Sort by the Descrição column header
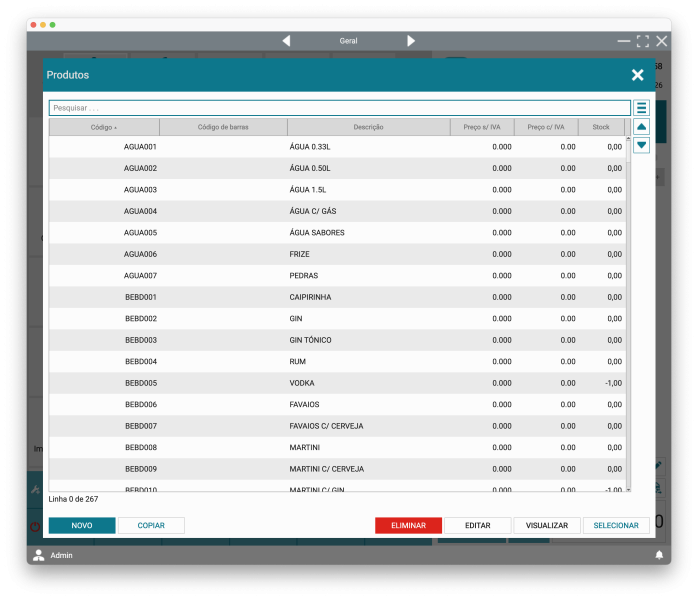This screenshot has width=698, height=600. tap(368, 127)
